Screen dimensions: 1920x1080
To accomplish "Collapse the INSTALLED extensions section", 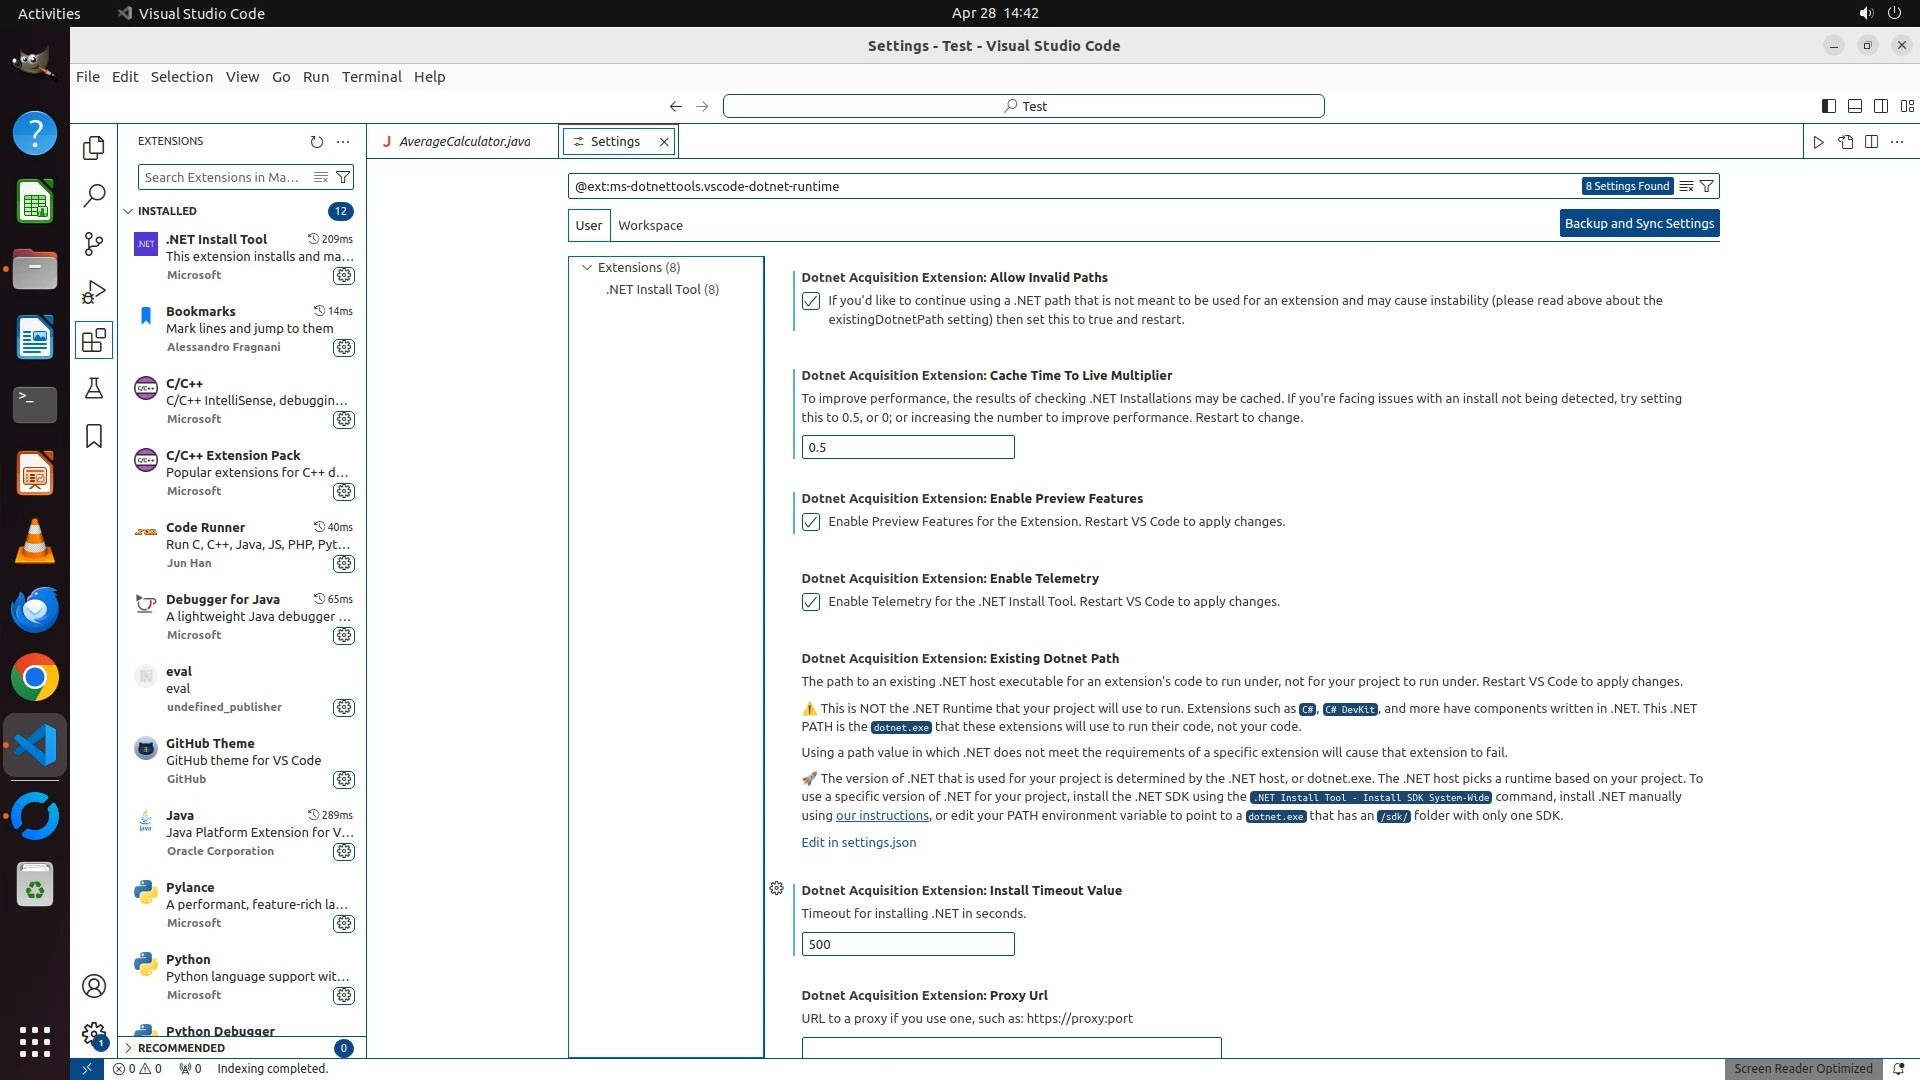I will [x=129, y=211].
